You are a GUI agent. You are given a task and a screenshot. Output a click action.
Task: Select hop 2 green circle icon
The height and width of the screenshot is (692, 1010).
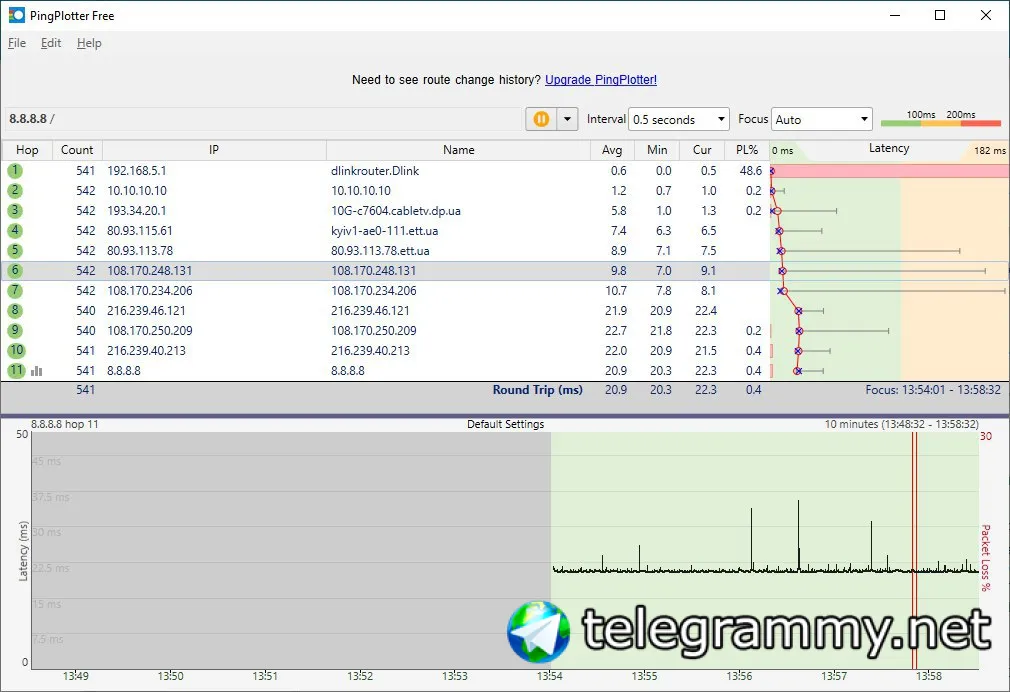pos(15,191)
